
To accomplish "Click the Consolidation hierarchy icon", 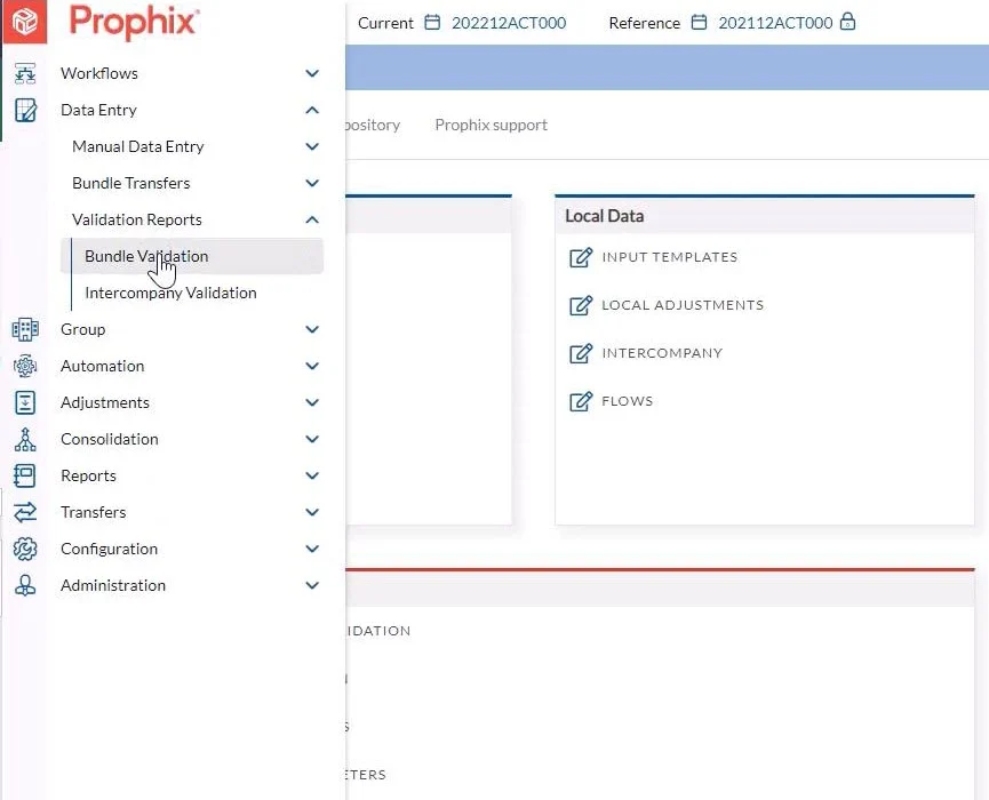I will click(25, 439).
